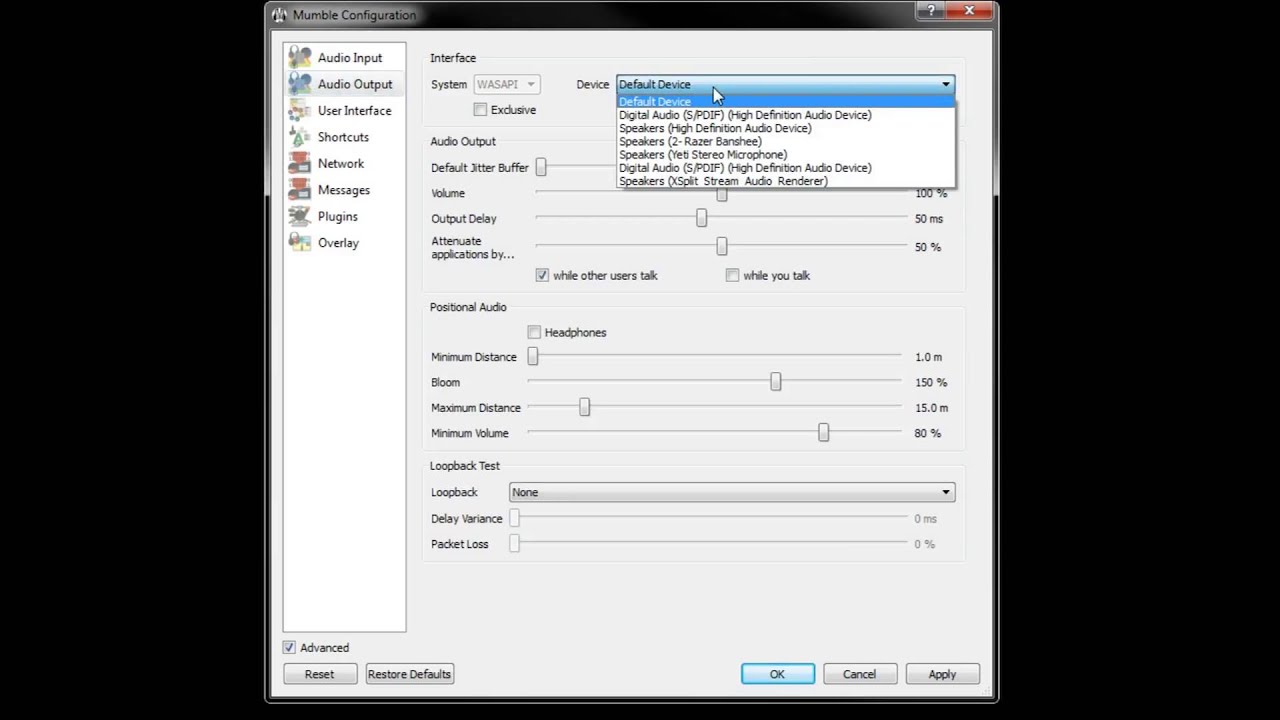Enable the Headphones checkbox
The image size is (1280, 720).
(534, 332)
